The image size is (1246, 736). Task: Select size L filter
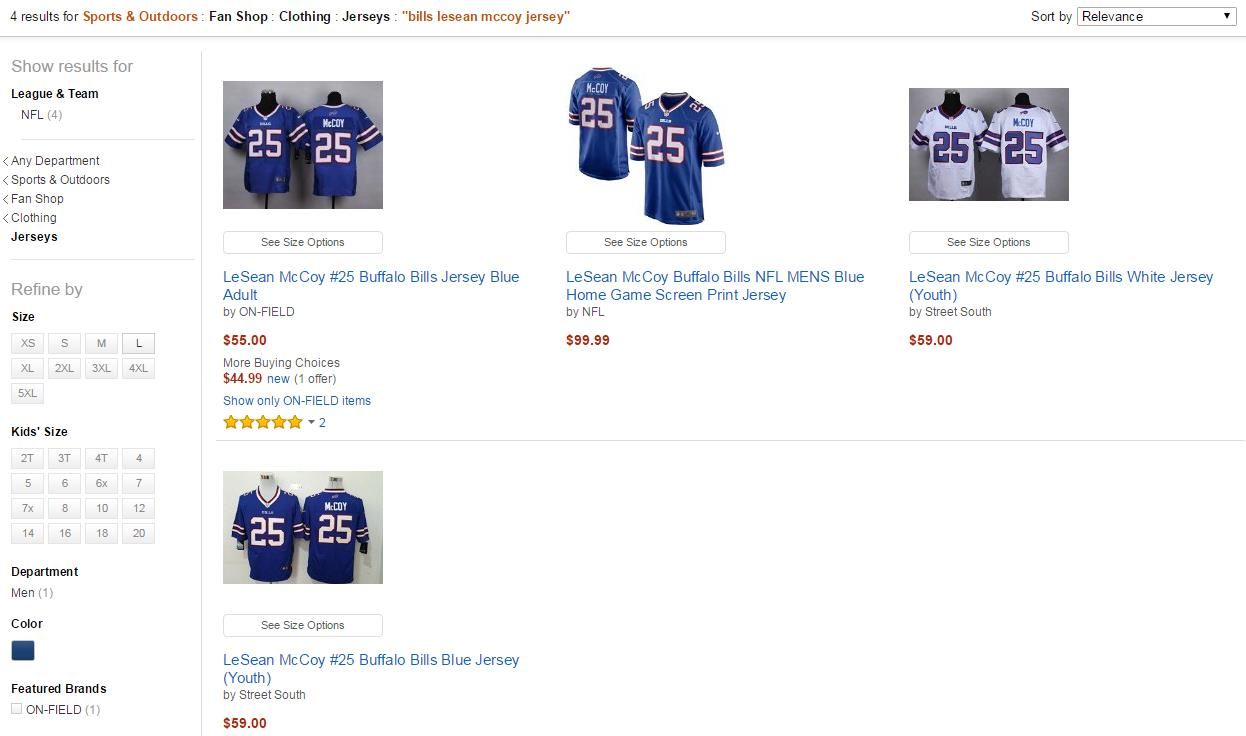[x=138, y=343]
